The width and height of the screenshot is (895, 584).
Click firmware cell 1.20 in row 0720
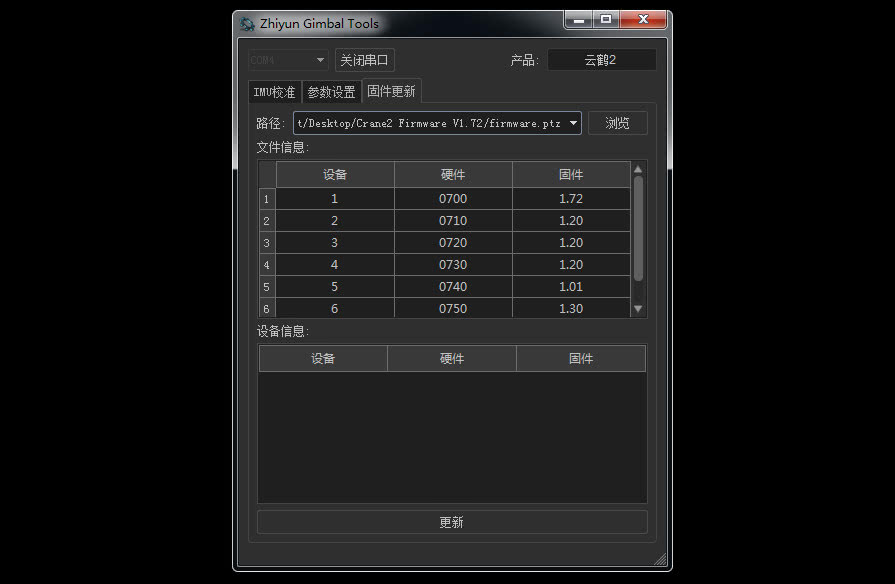click(x=571, y=243)
